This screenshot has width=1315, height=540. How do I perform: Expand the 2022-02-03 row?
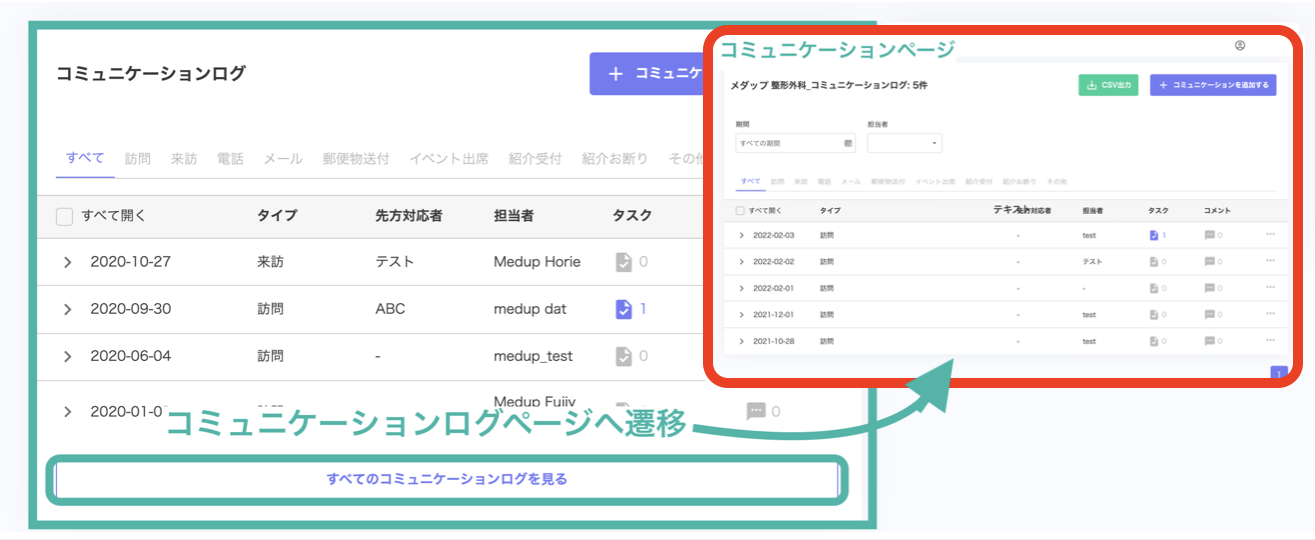coord(741,235)
